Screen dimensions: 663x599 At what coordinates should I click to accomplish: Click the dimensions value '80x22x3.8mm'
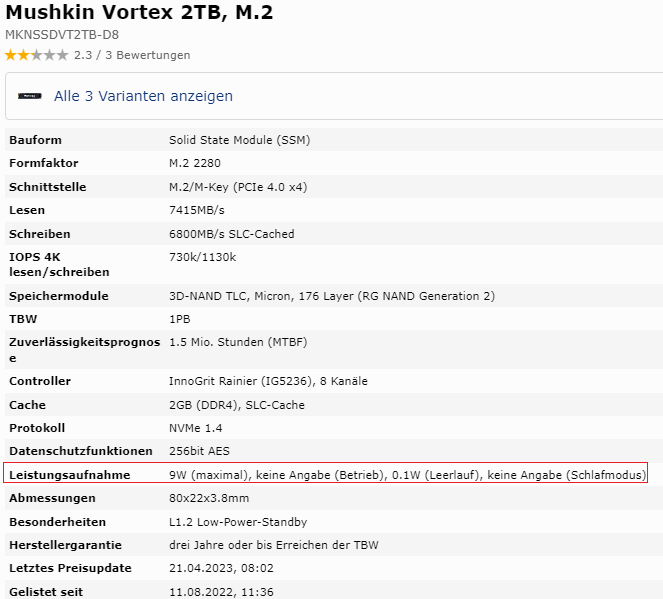tap(209, 498)
